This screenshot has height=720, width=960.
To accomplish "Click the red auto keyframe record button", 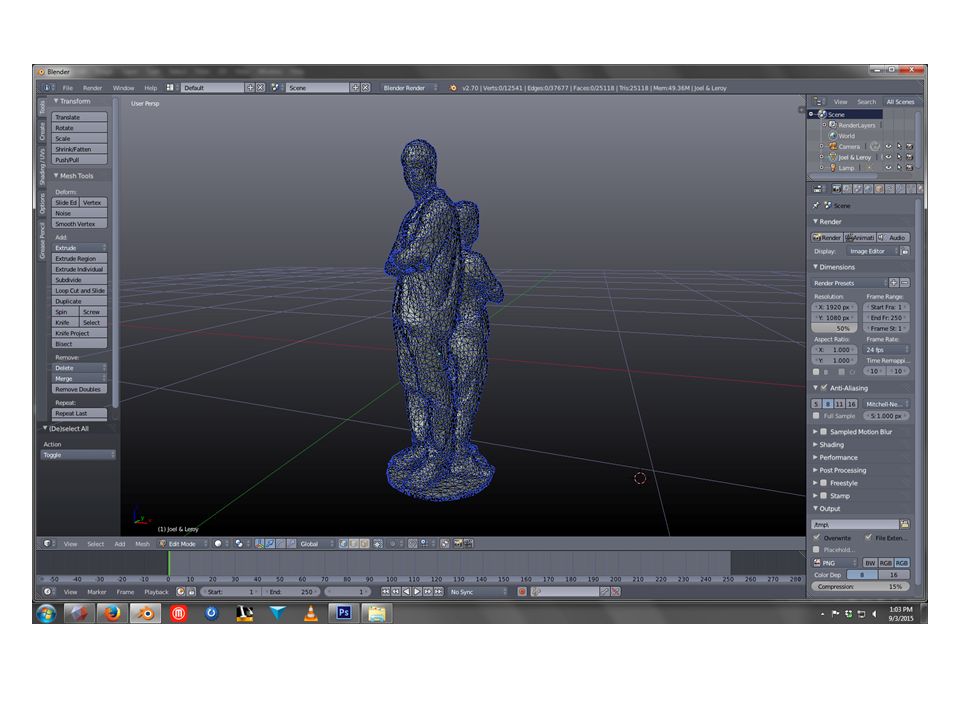I will pos(522,592).
